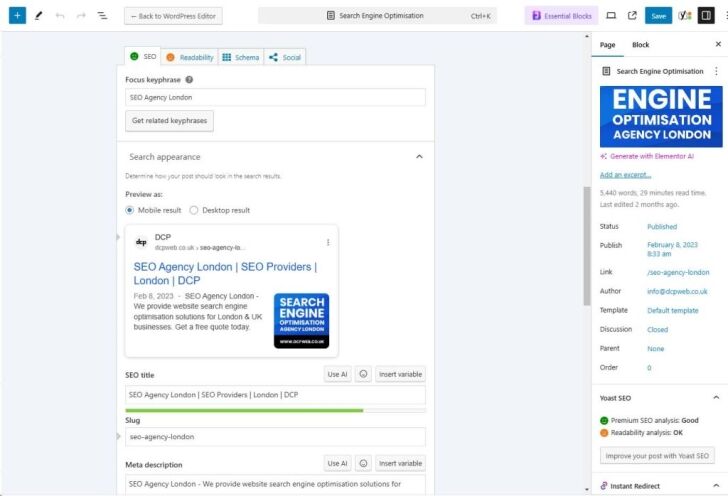Viewport: 728px width, 496px height.
Task: Select the Page tab in sidebar
Action: pos(607,45)
